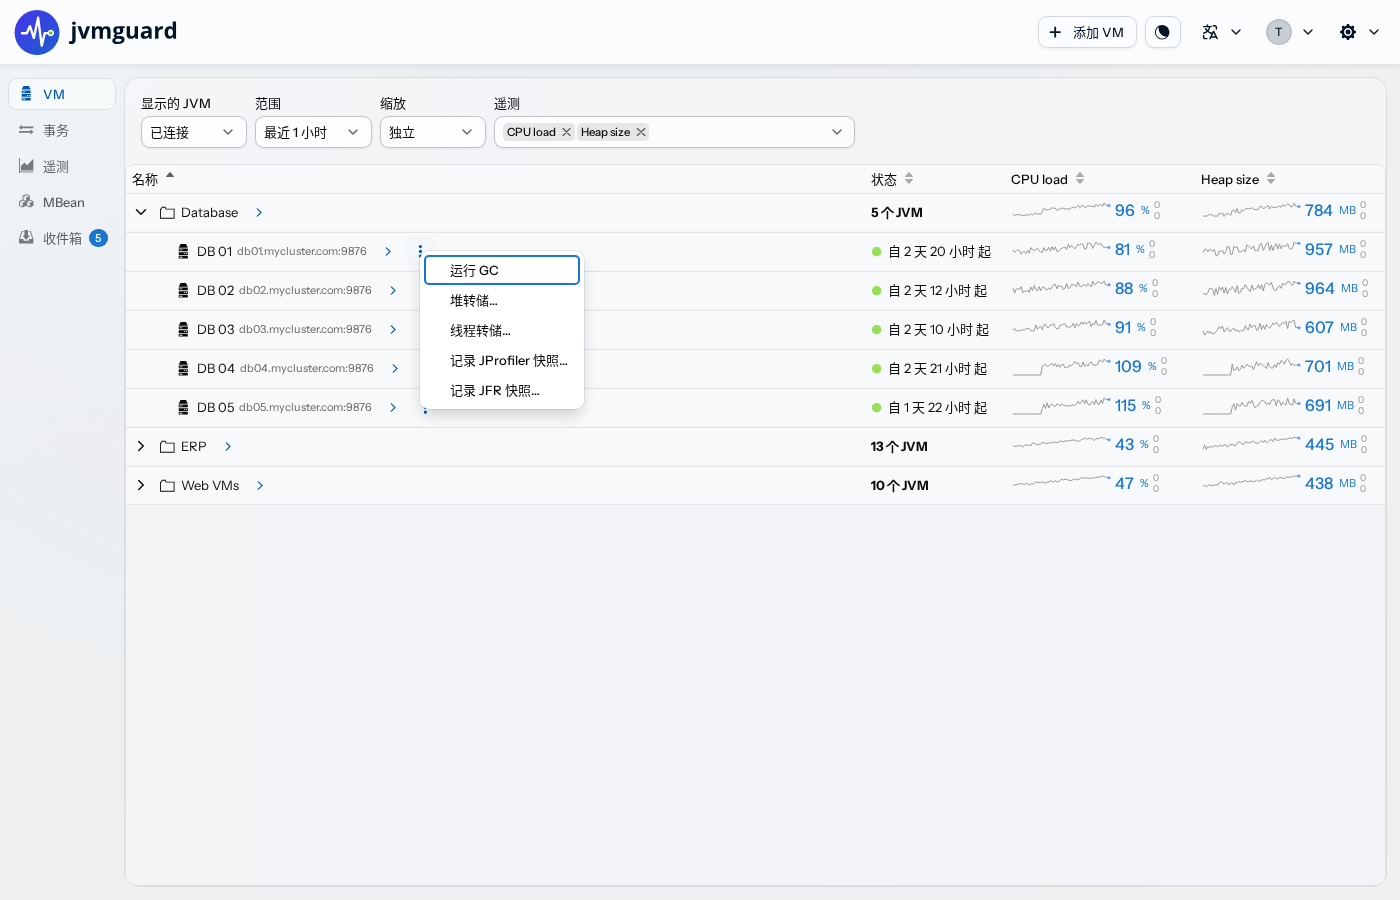
Task: Open the Telemetry (遥测) sidebar item
Action: point(62,166)
